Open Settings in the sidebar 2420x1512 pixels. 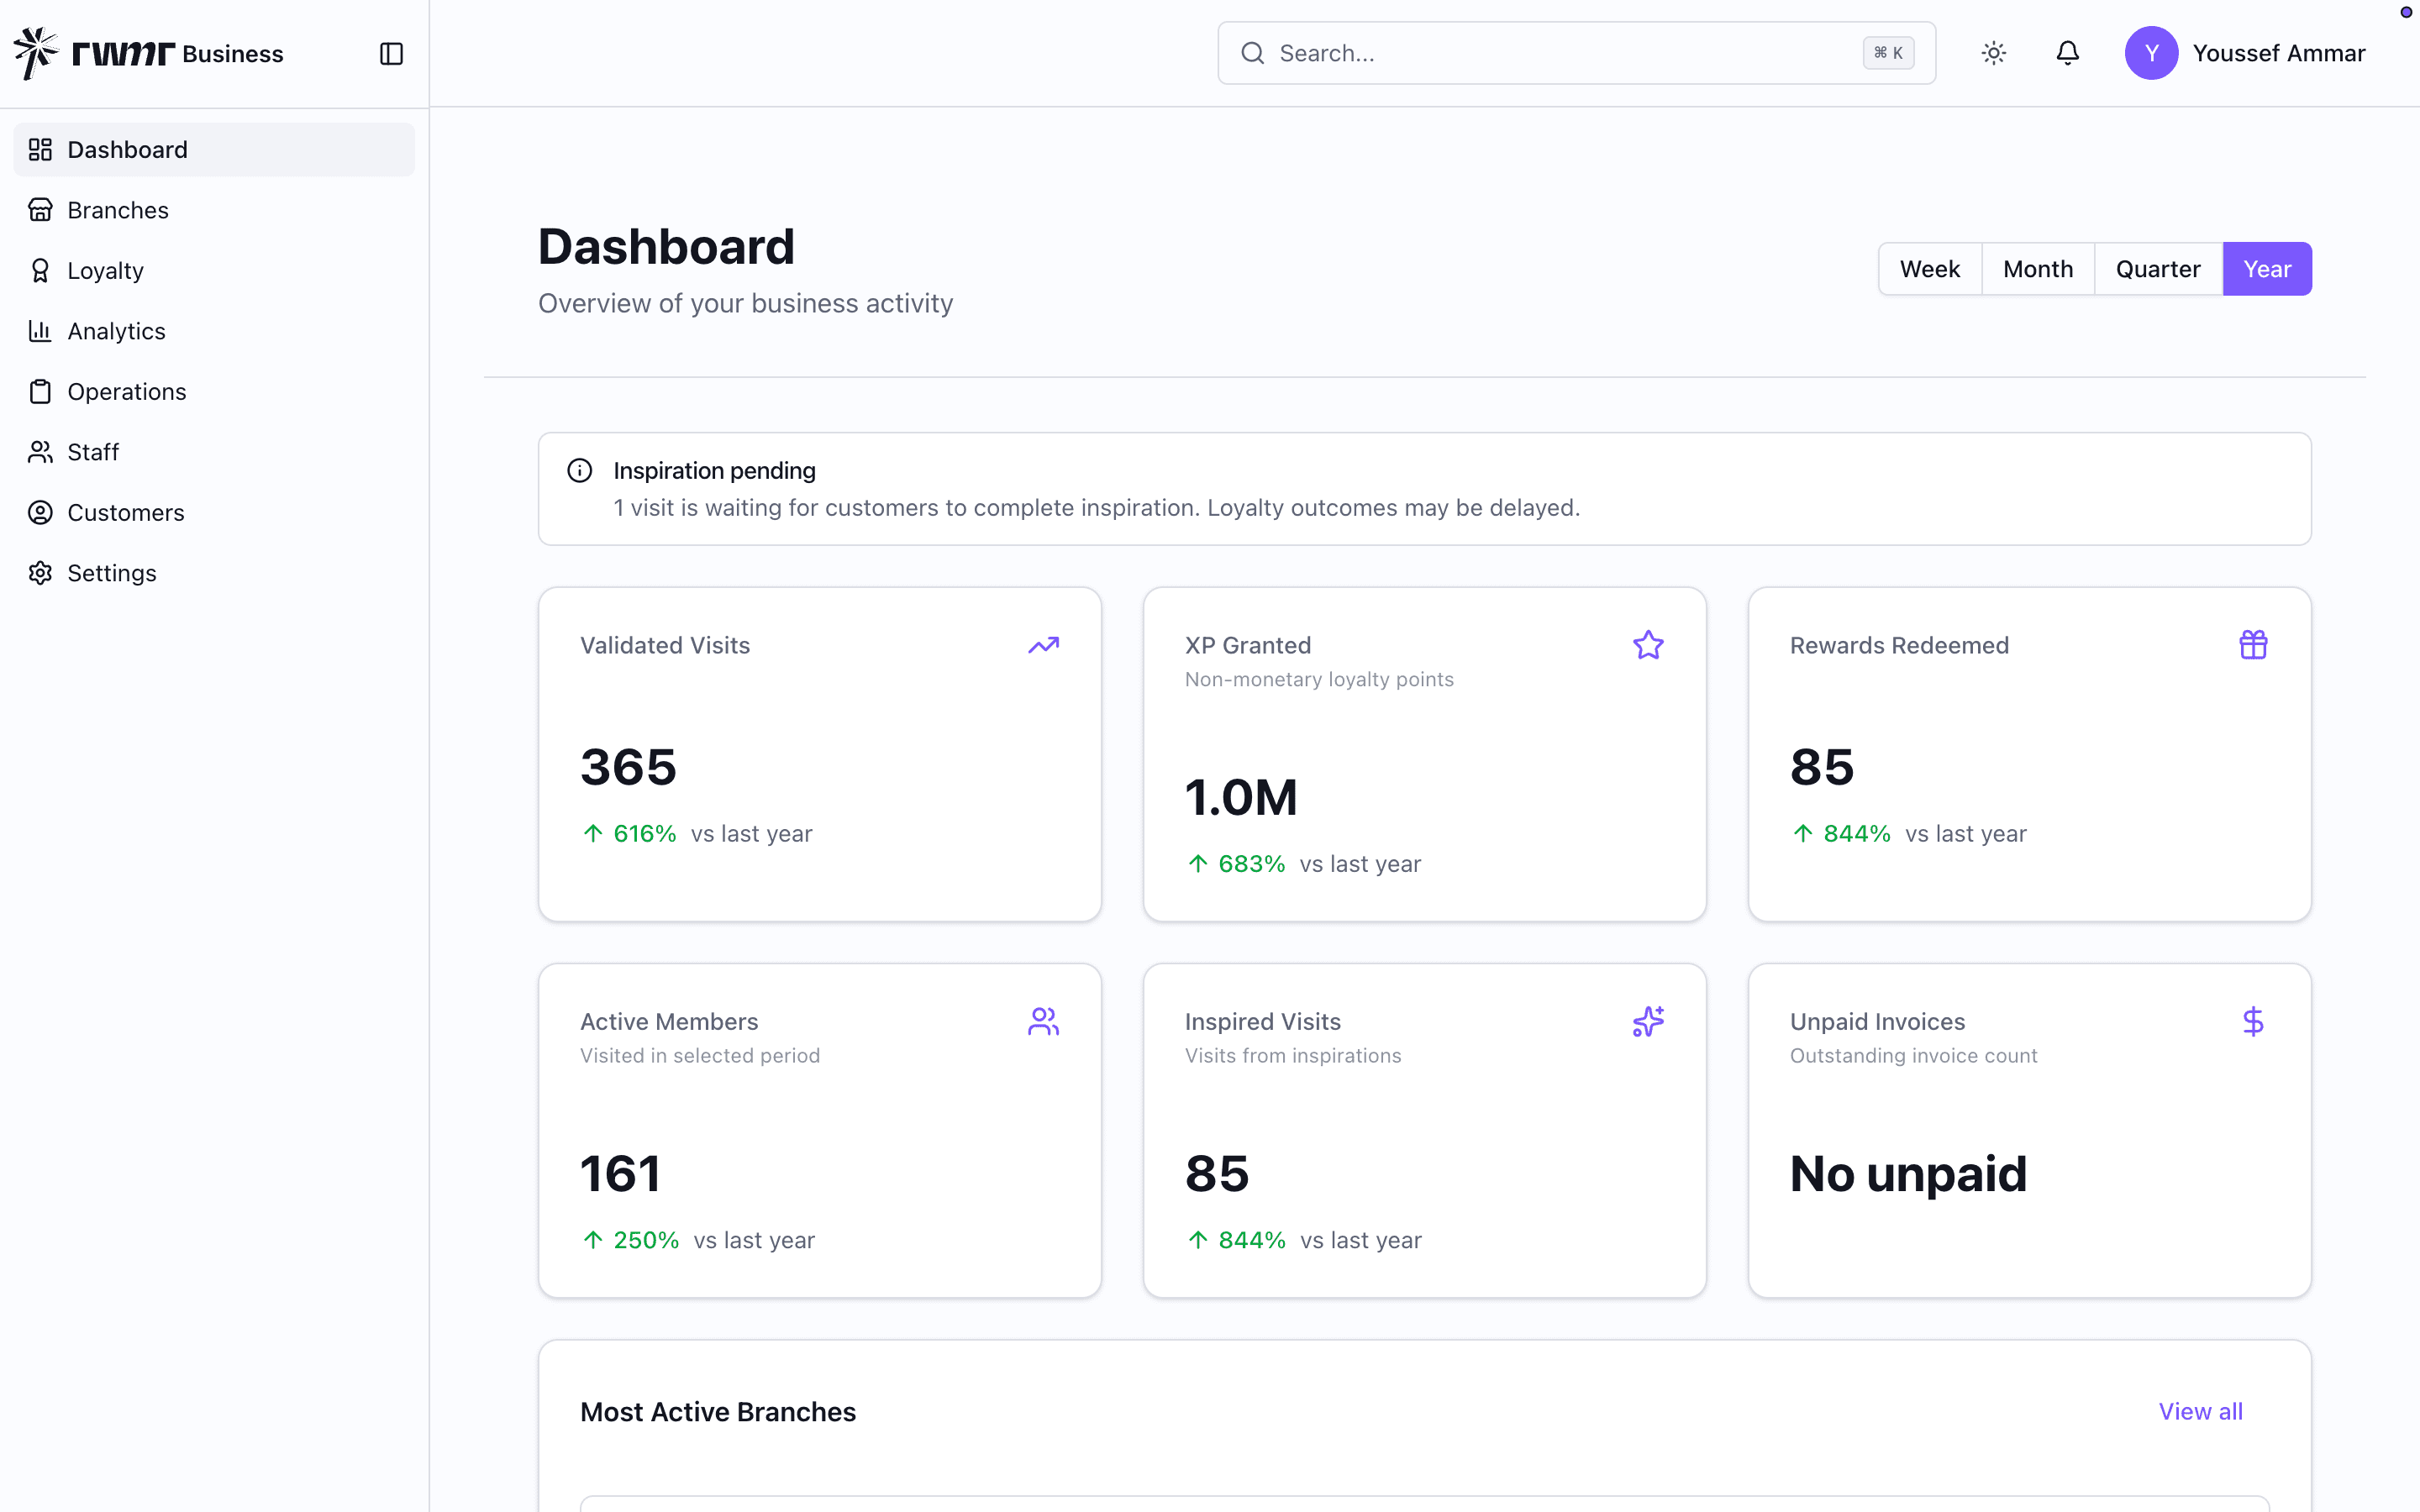(214, 573)
